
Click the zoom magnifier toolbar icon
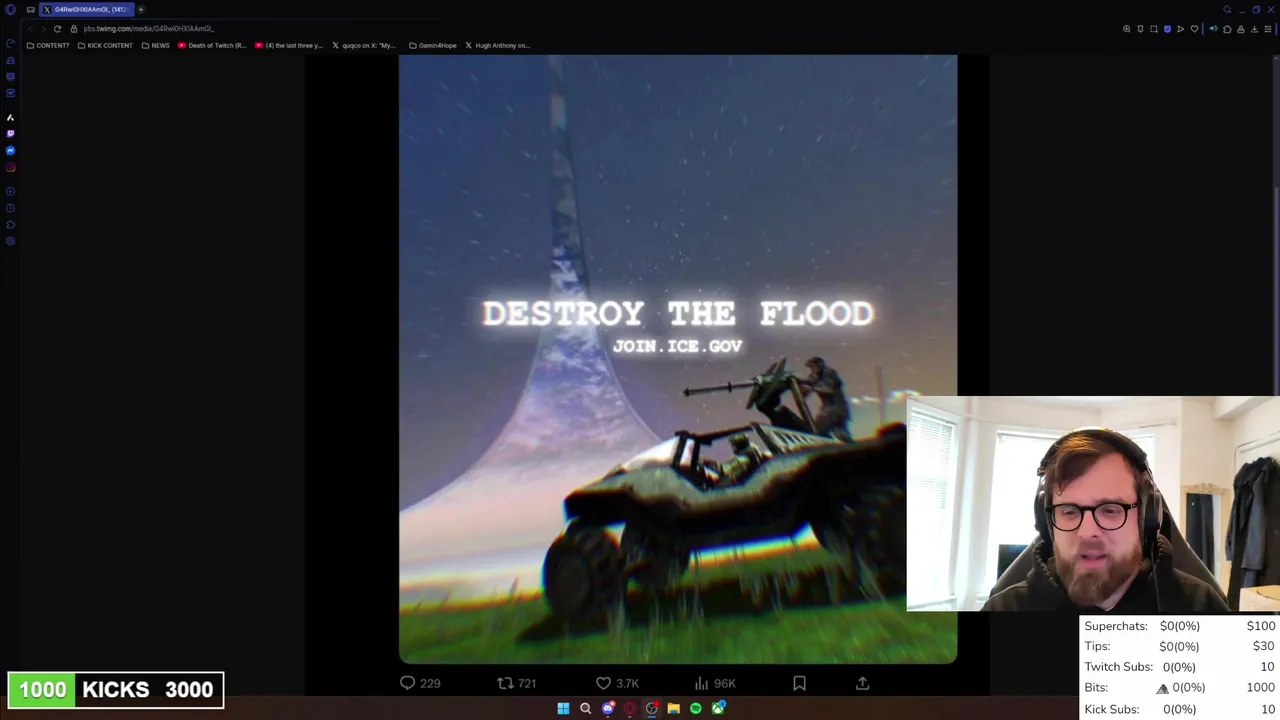[x=1126, y=29]
